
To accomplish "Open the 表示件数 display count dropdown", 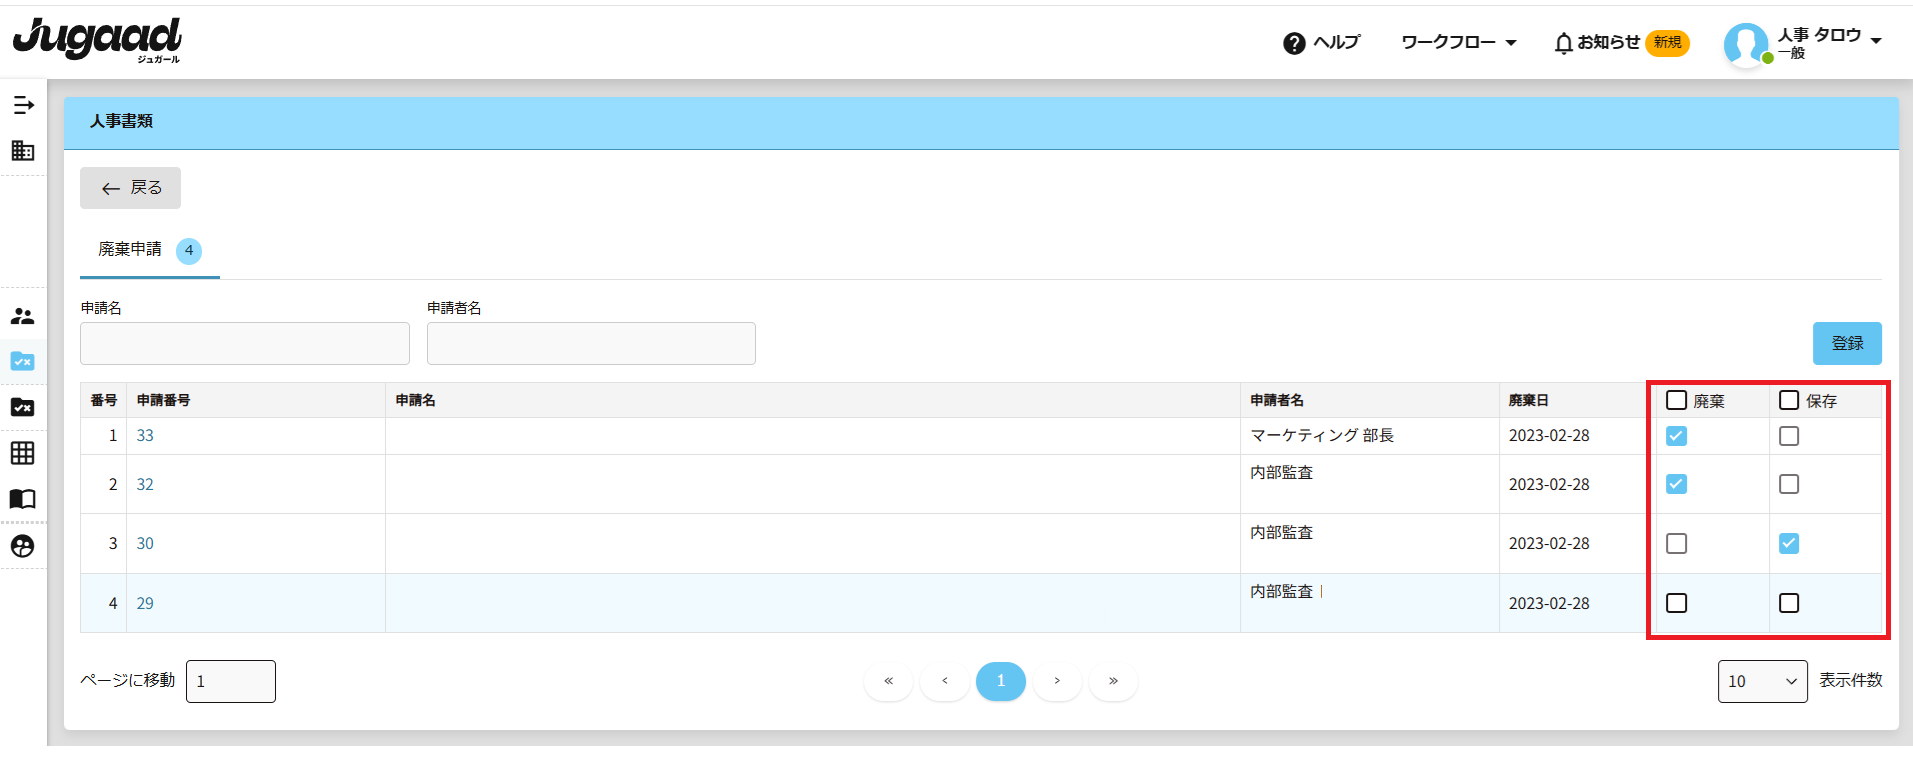I will click(1762, 681).
